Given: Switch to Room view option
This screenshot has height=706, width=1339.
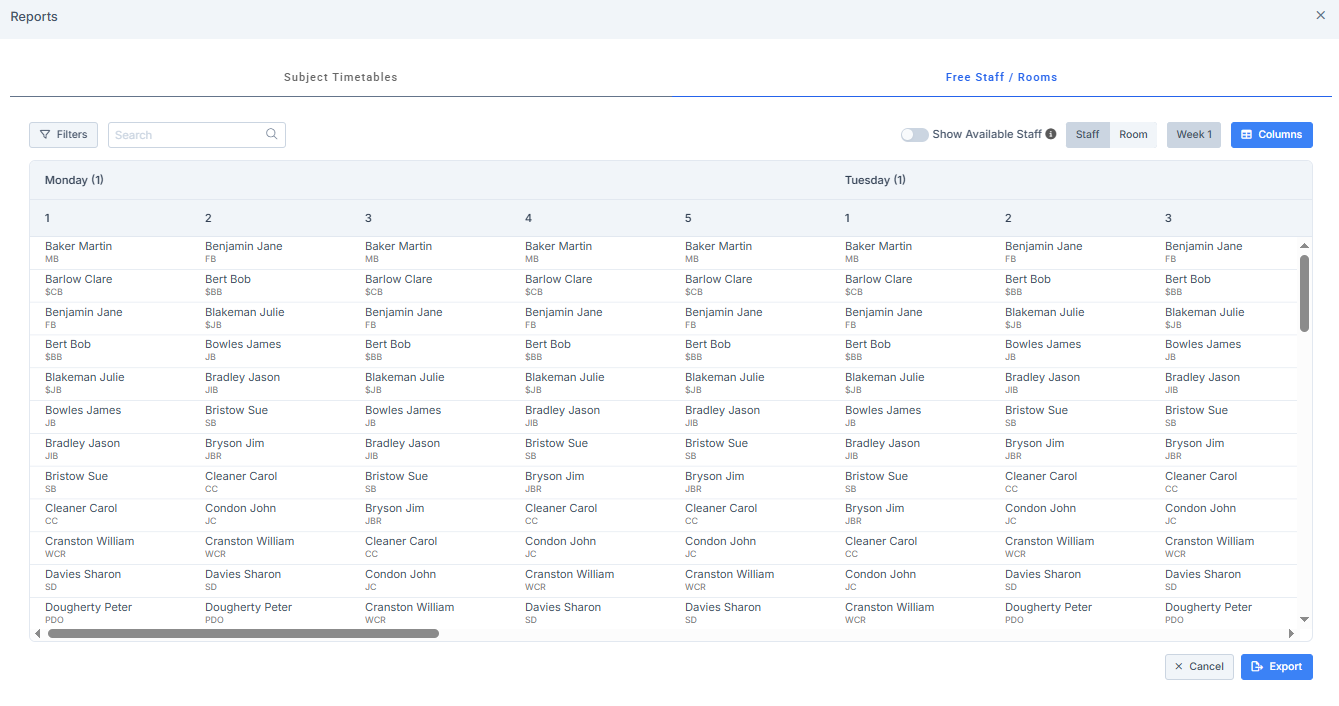Looking at the screenshot, I should point(1133,134).
